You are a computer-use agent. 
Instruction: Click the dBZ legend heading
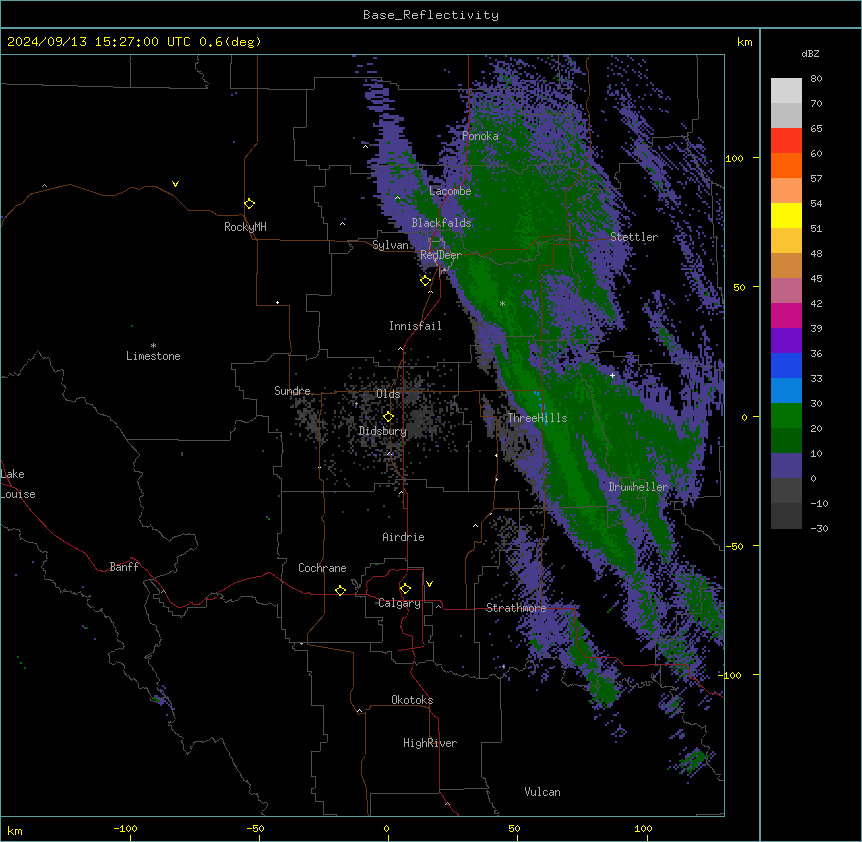coord(810,53)
